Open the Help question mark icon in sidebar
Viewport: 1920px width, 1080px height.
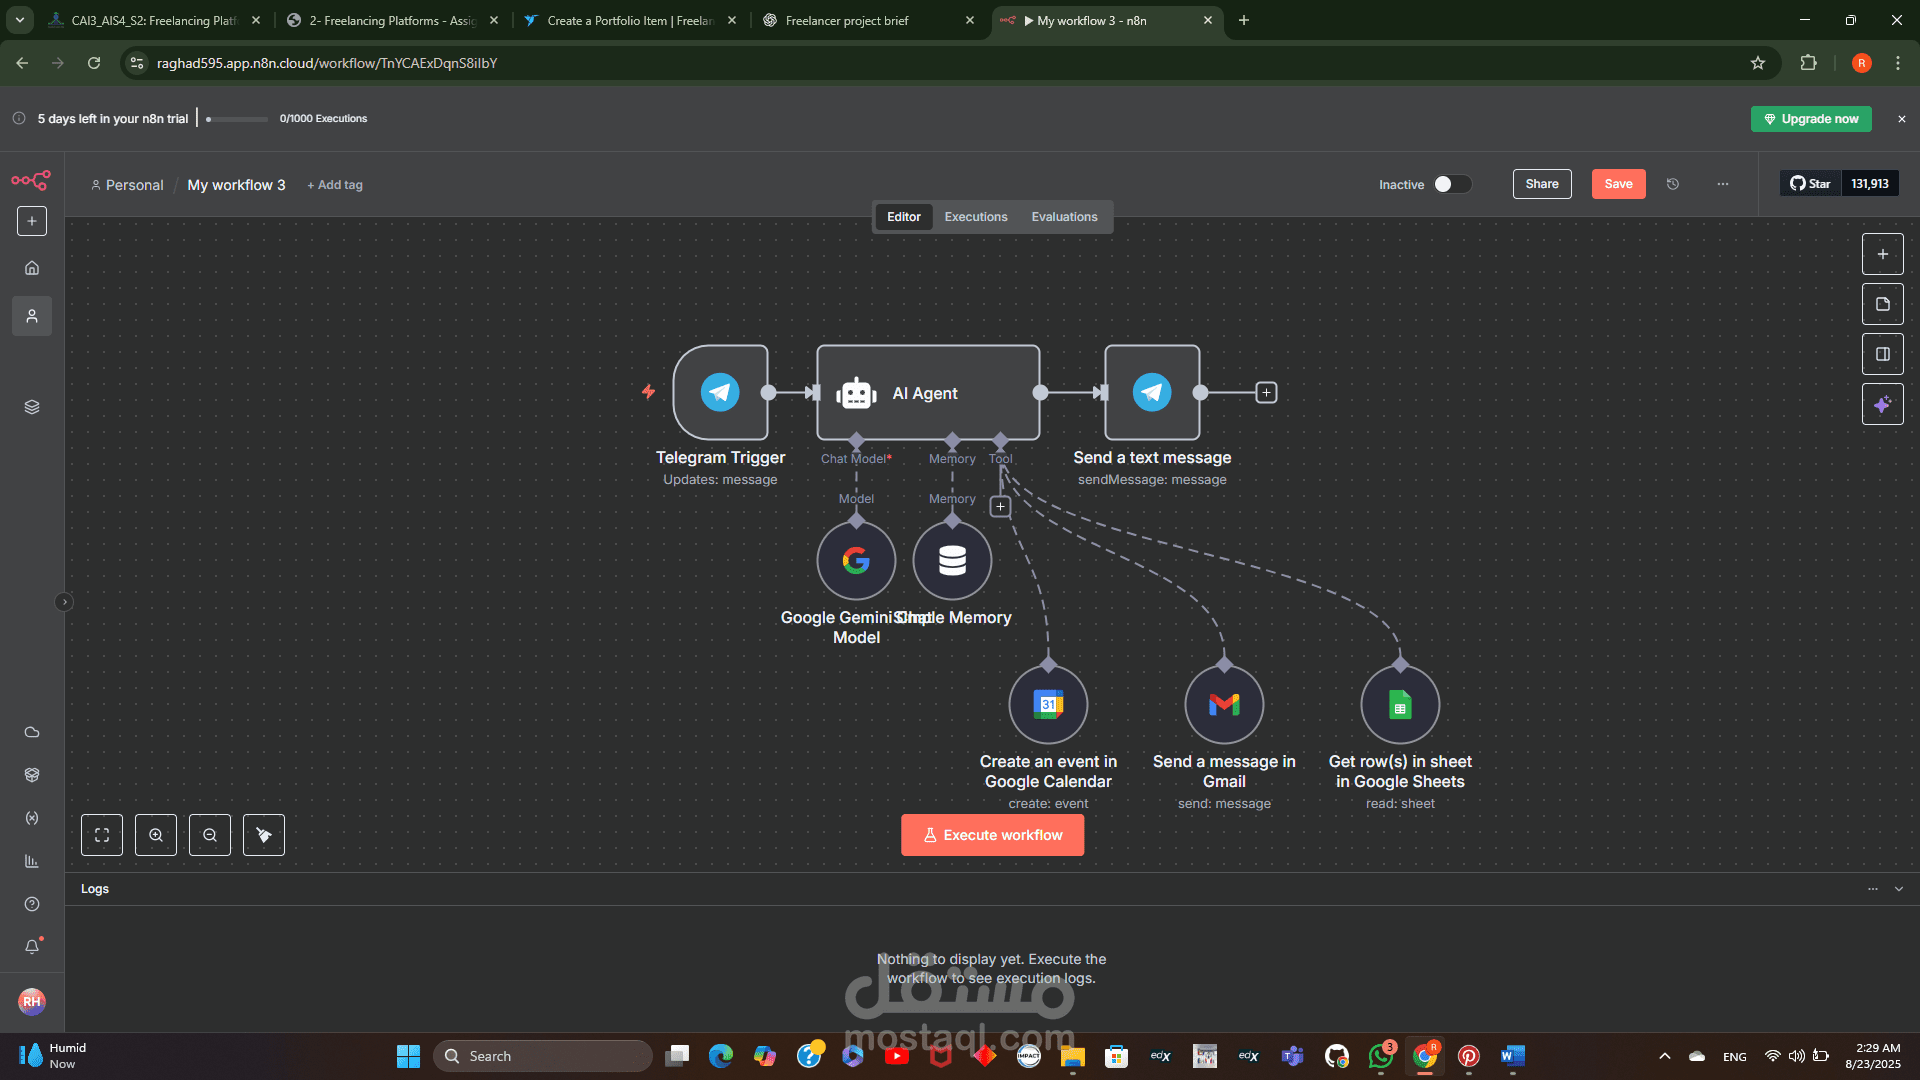coord(32,904)
